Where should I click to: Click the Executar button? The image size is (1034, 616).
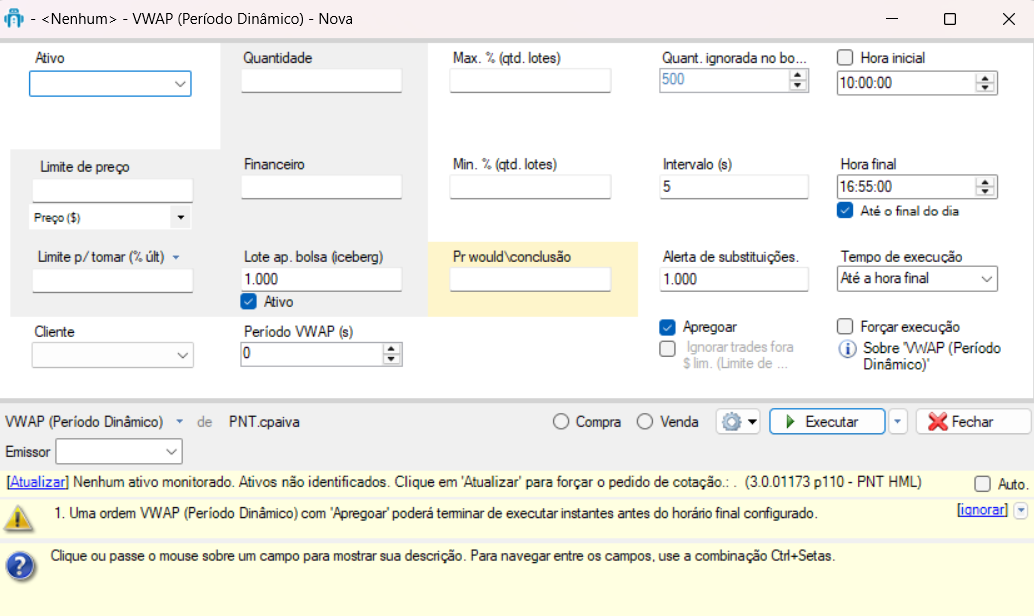coord(826,422)
